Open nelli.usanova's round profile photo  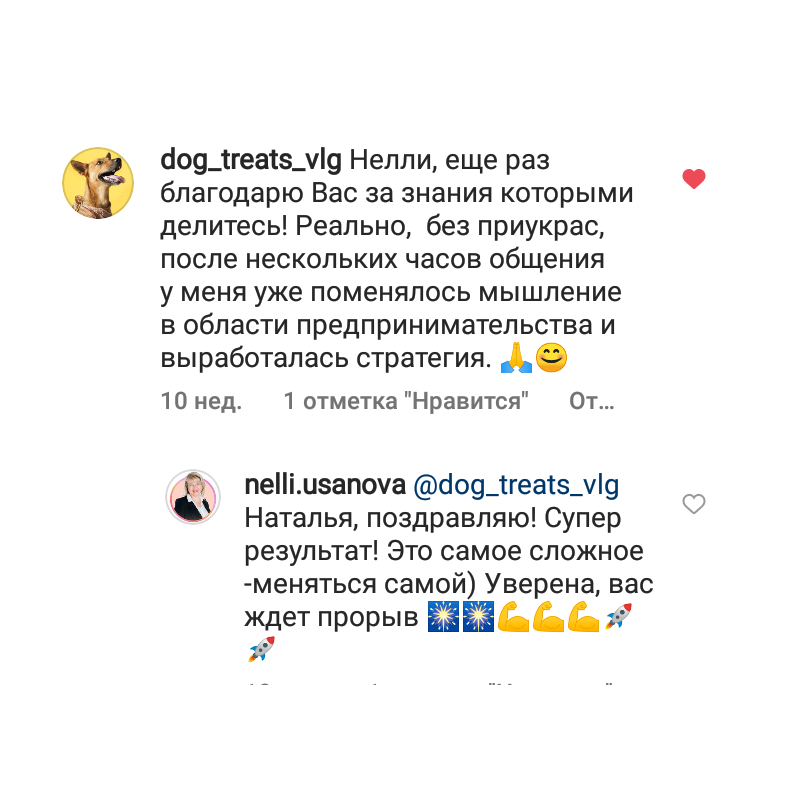[193, 497]
